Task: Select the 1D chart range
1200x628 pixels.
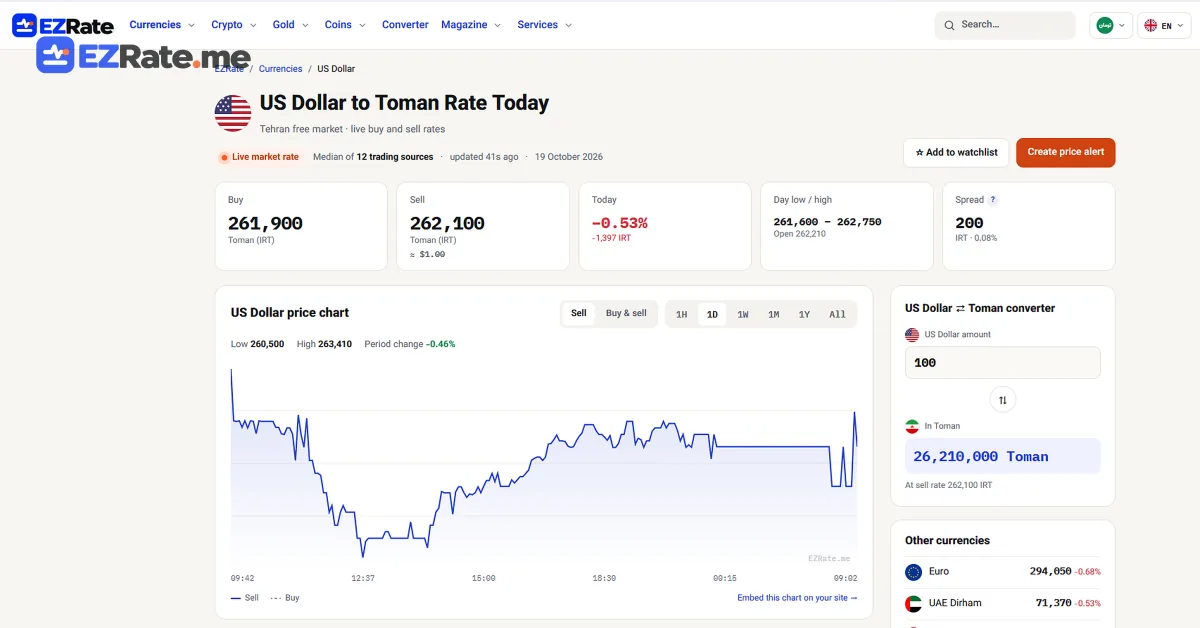Action: pyautogui.click(x=712, y=314)
